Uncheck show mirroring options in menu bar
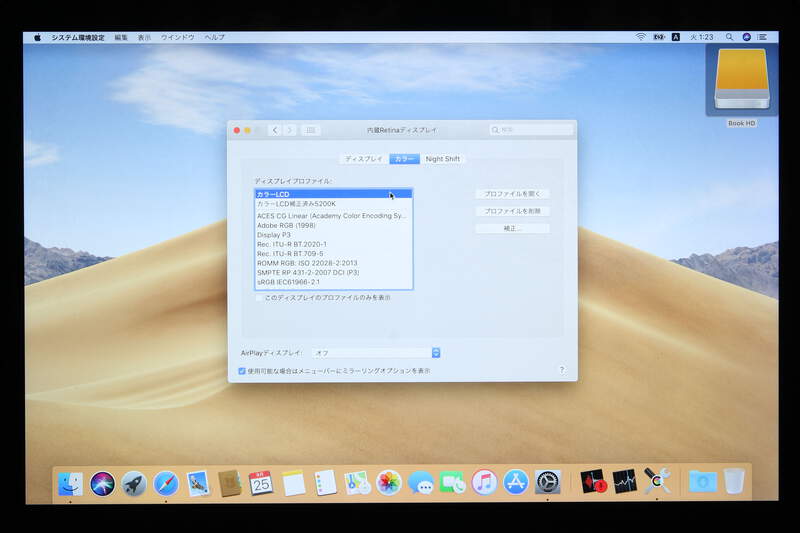Viewport: 800px width, 533px height. (x=242, y=371)
